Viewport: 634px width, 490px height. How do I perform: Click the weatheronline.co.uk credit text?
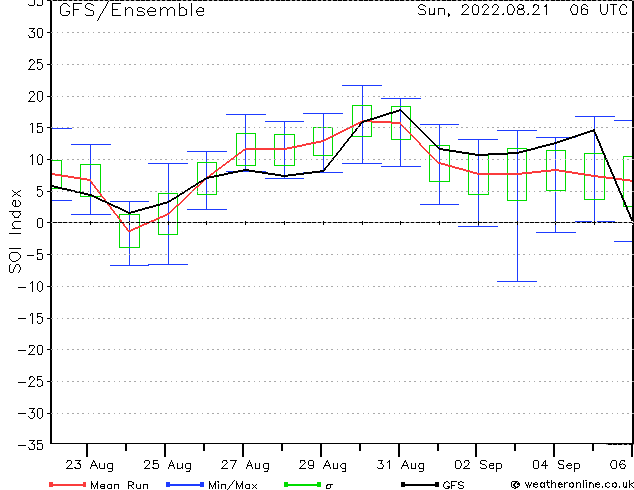tap(572, 484)
